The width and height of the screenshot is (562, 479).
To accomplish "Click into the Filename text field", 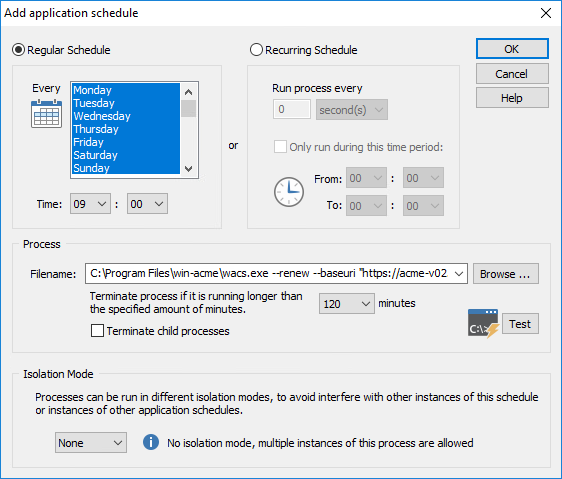I will click(x=269, y=274).
